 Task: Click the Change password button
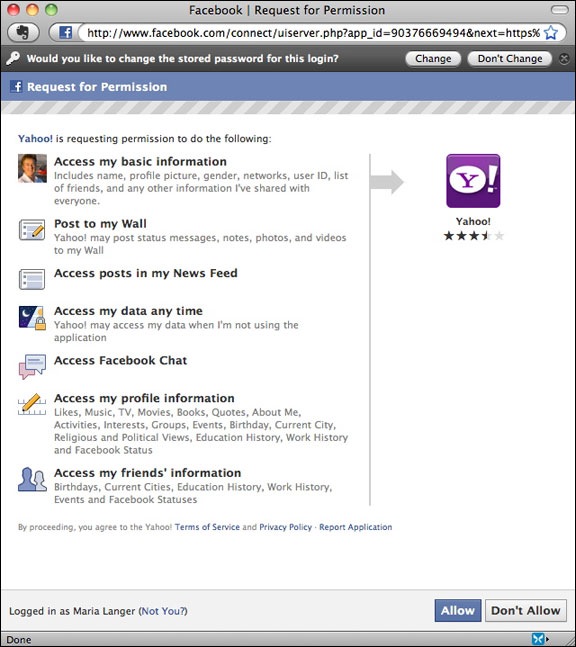click(433, 59)
